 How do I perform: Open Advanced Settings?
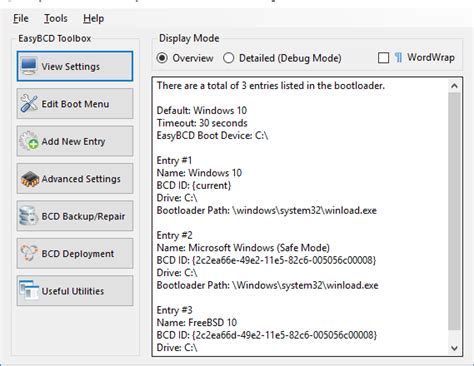coord(75,179)
